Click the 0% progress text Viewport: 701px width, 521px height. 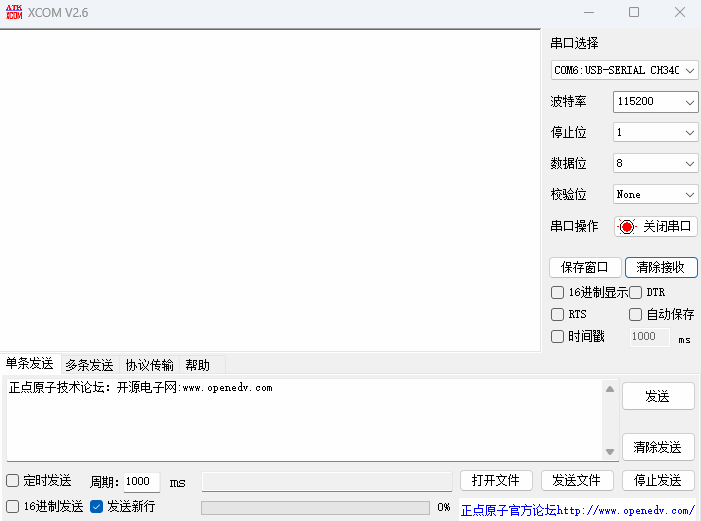[444, 508]
